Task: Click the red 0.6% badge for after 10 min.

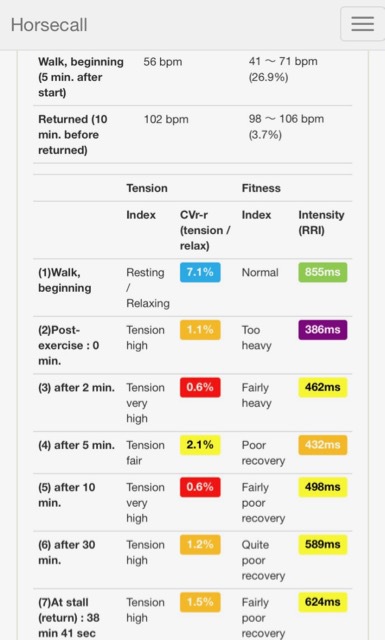Action: coord(200,487)
